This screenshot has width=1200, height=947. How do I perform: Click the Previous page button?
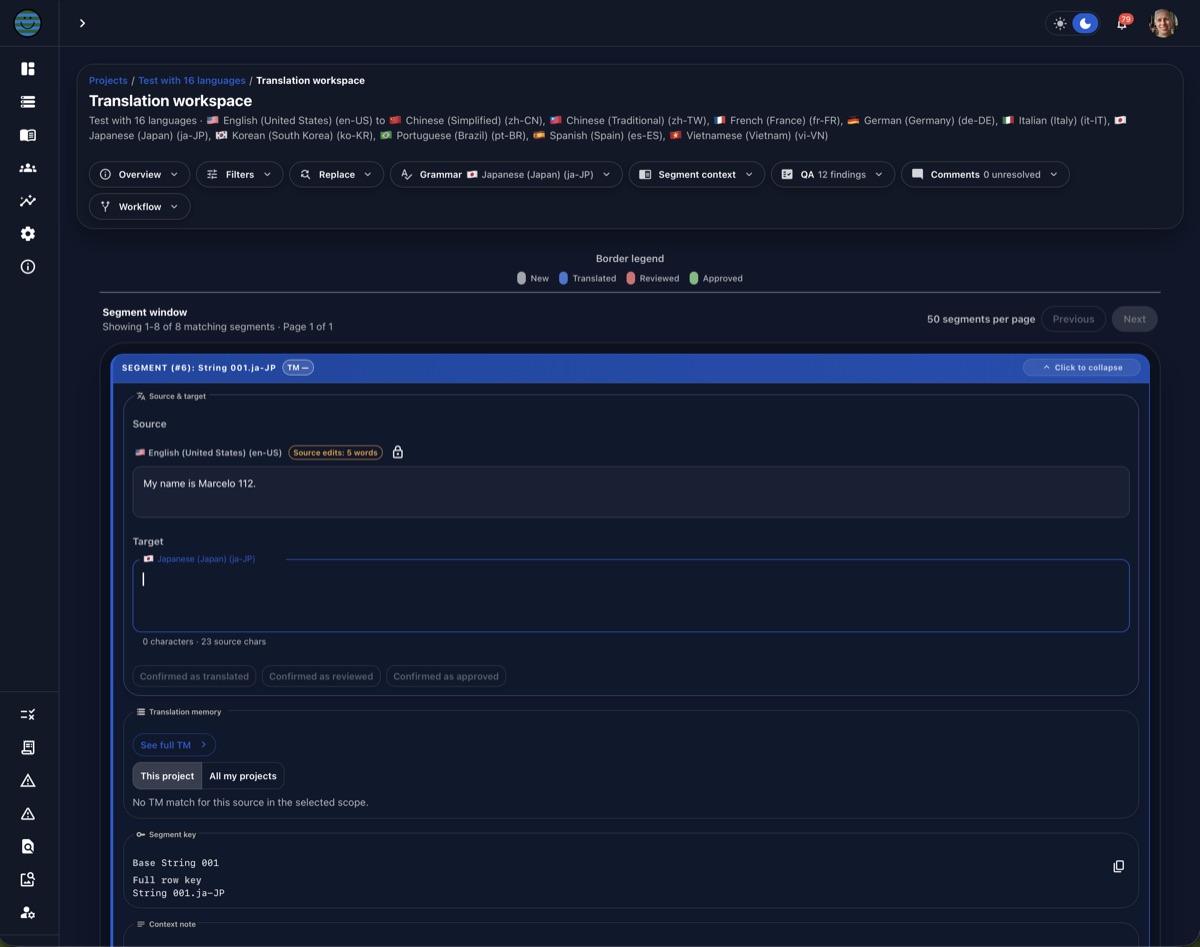pyautogui.click(x=1073, y=319)
